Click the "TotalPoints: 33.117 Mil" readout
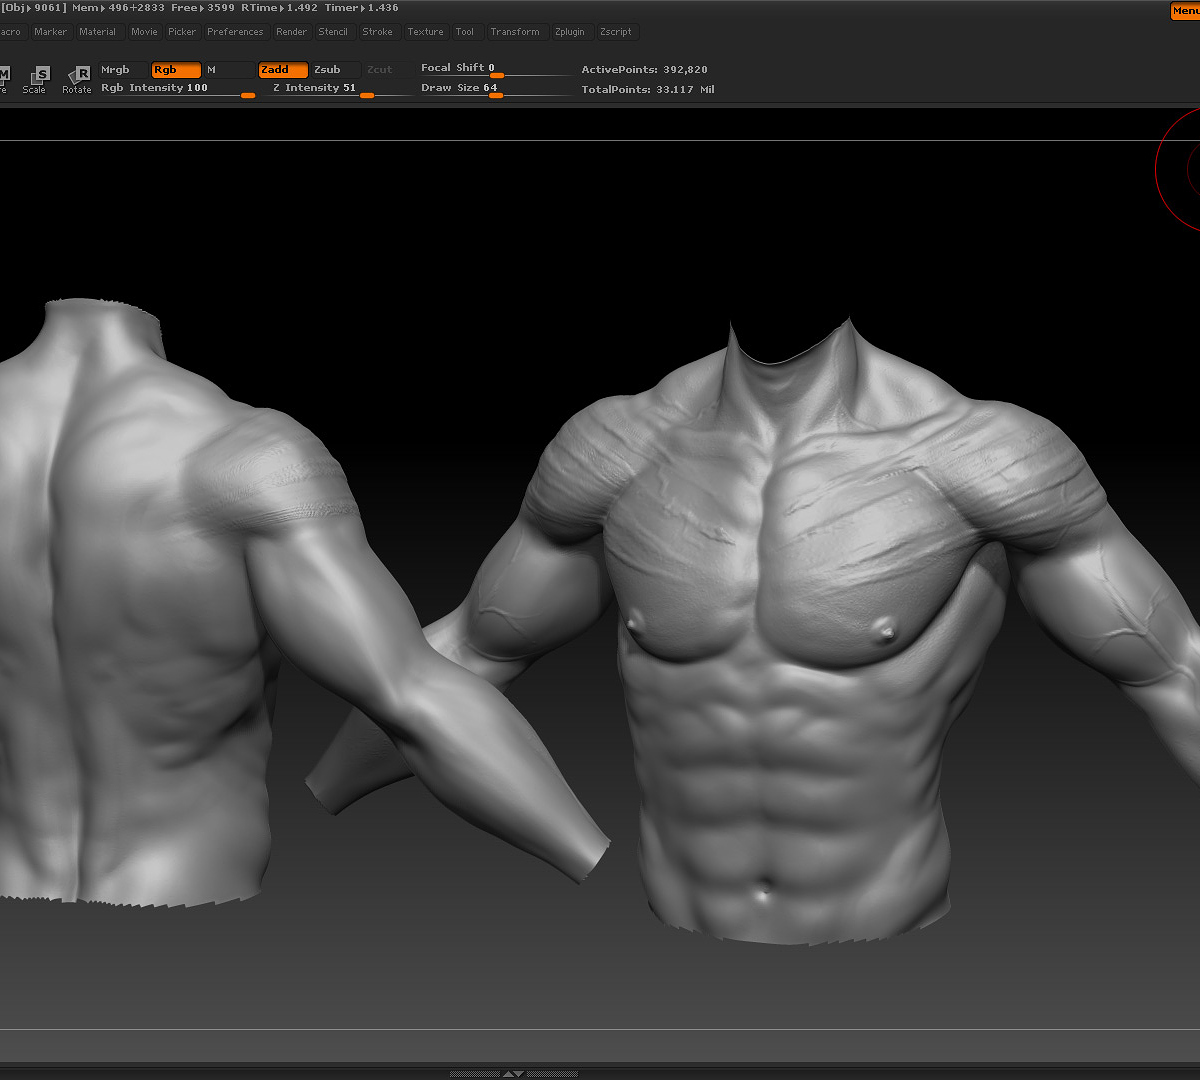This screenshot has height=1080, width=1200. tap(648, 90)
